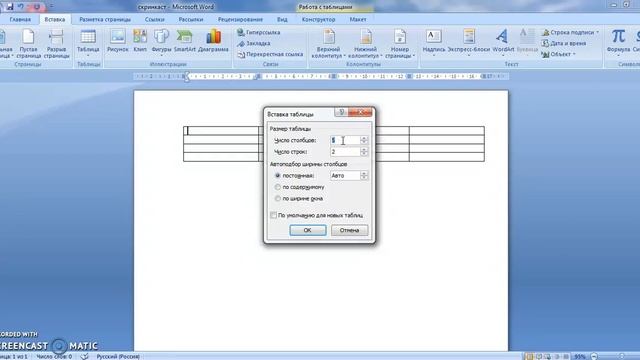Insert a SmartArt graphic
Screen dimensions: 640x360
184,41
